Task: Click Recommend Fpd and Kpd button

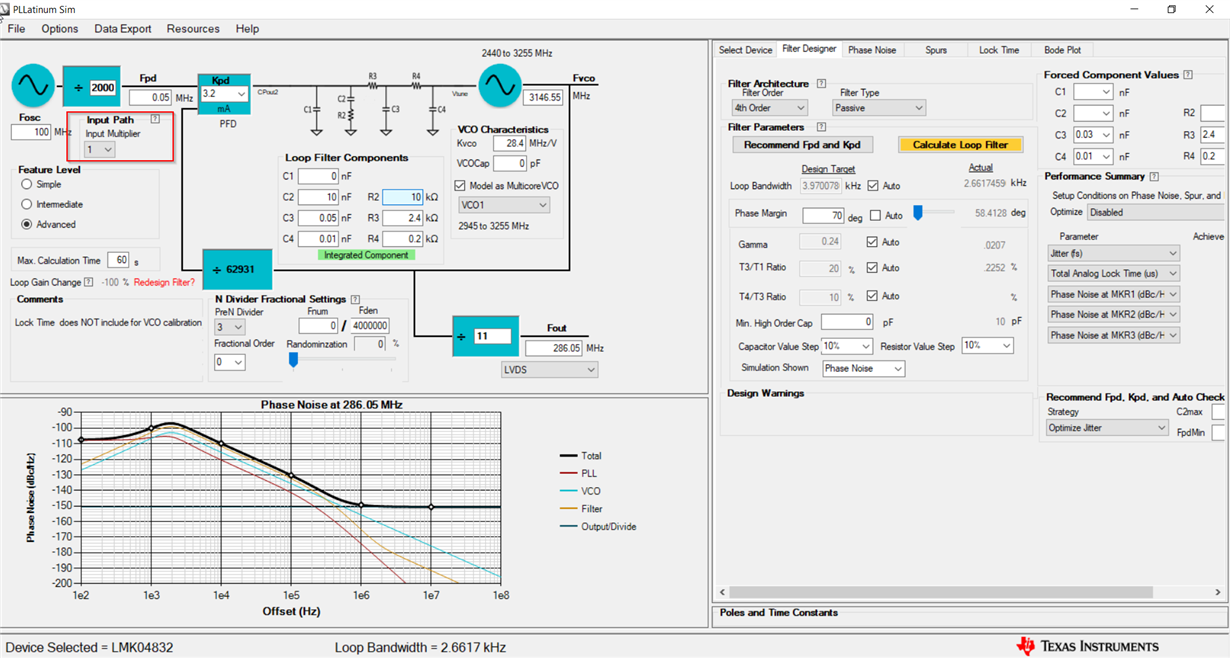Action: (802, 145)
